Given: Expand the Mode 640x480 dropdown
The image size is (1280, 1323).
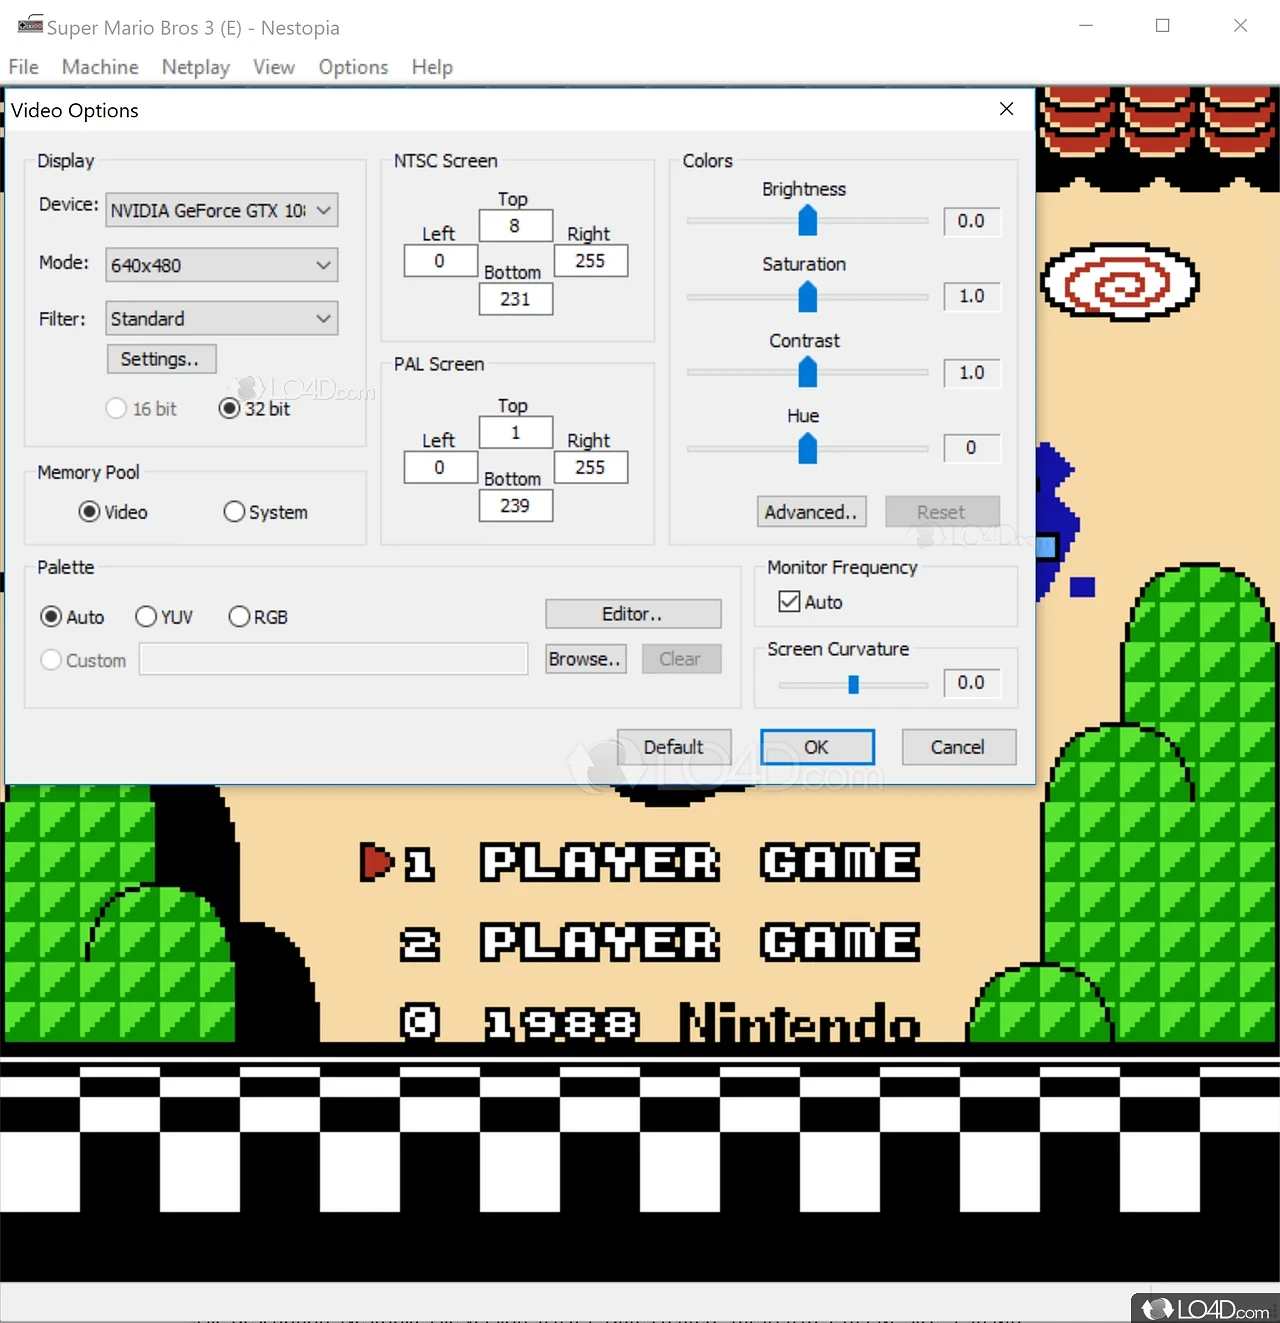Looking at the screenshot, I should [222, 265].
